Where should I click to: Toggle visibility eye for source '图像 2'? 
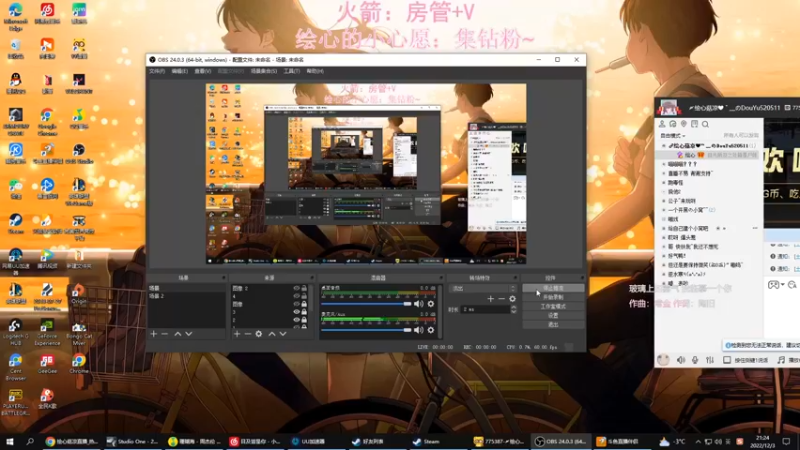(x=296, y=288)
